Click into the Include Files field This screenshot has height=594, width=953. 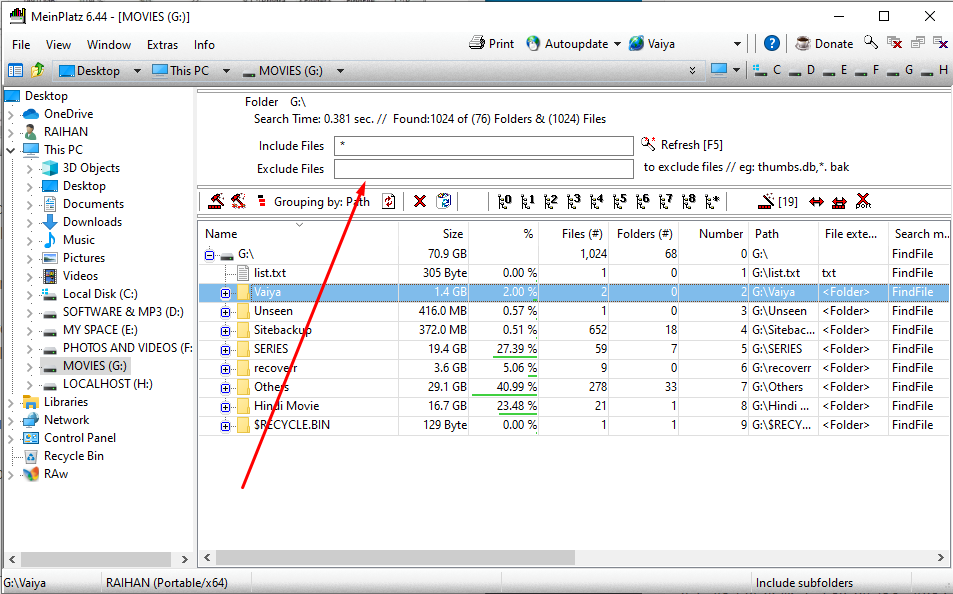(x=484, y=146)
